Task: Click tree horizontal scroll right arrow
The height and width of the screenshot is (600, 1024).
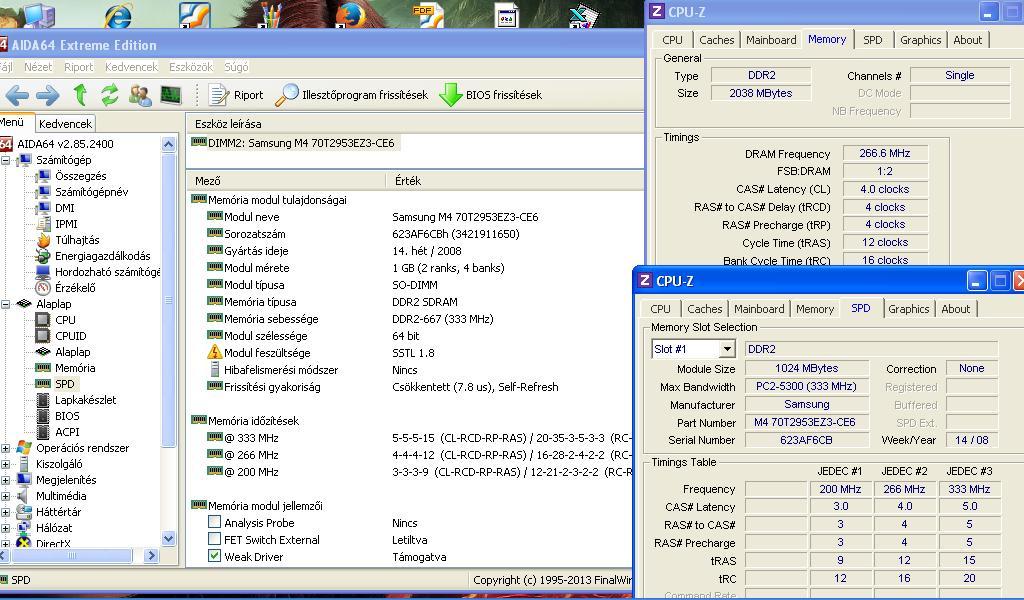Action: (152, 556)
